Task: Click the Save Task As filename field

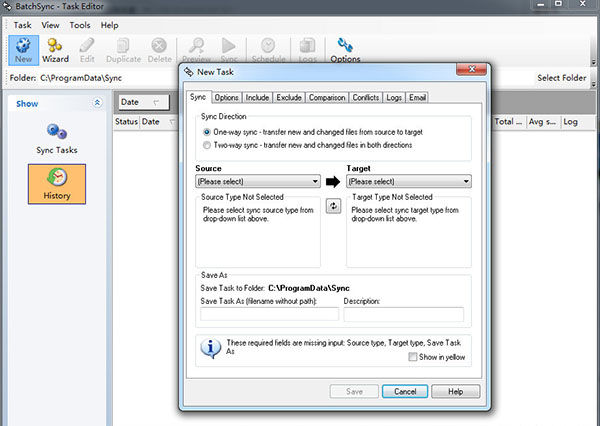Action: [x=269, y=314]
